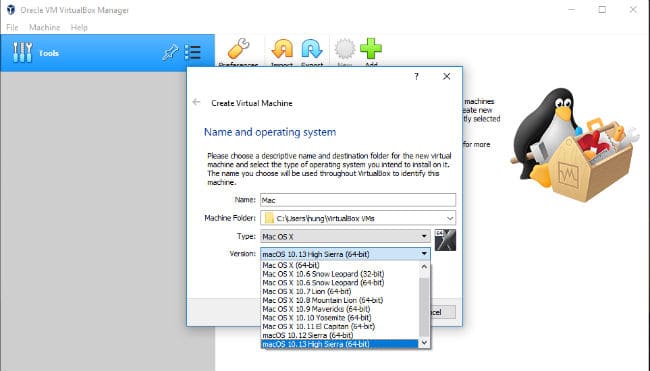Click the partially hidden Cancel button
The image size is (650, 371).
coord(443,312)
